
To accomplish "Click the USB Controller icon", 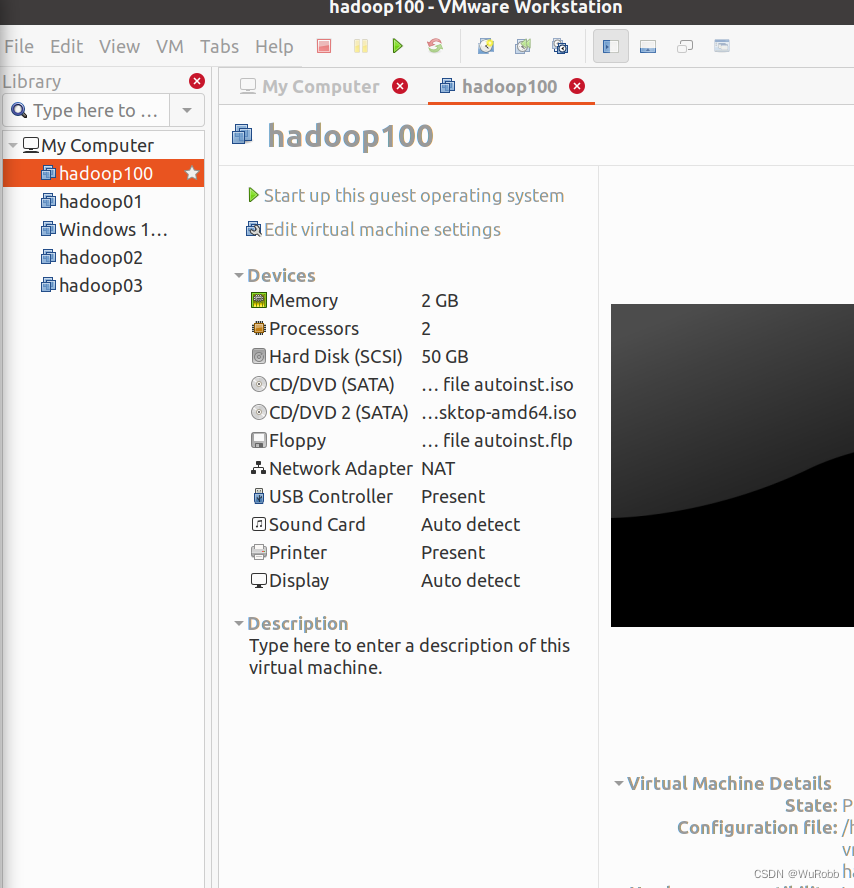I will point(259,496).
